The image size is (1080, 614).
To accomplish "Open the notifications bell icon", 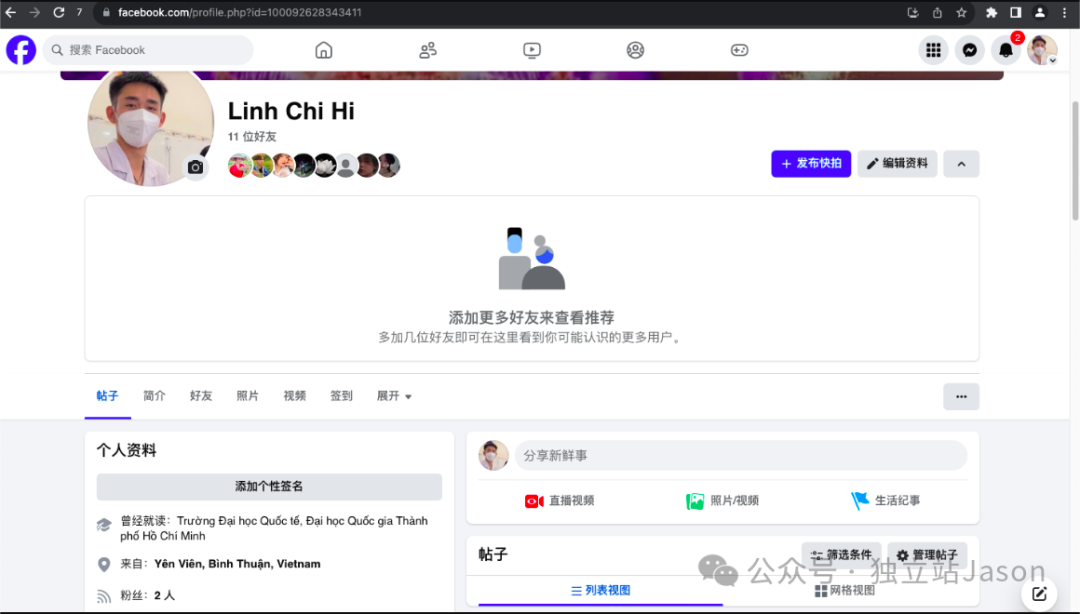I will [1005, 49].
